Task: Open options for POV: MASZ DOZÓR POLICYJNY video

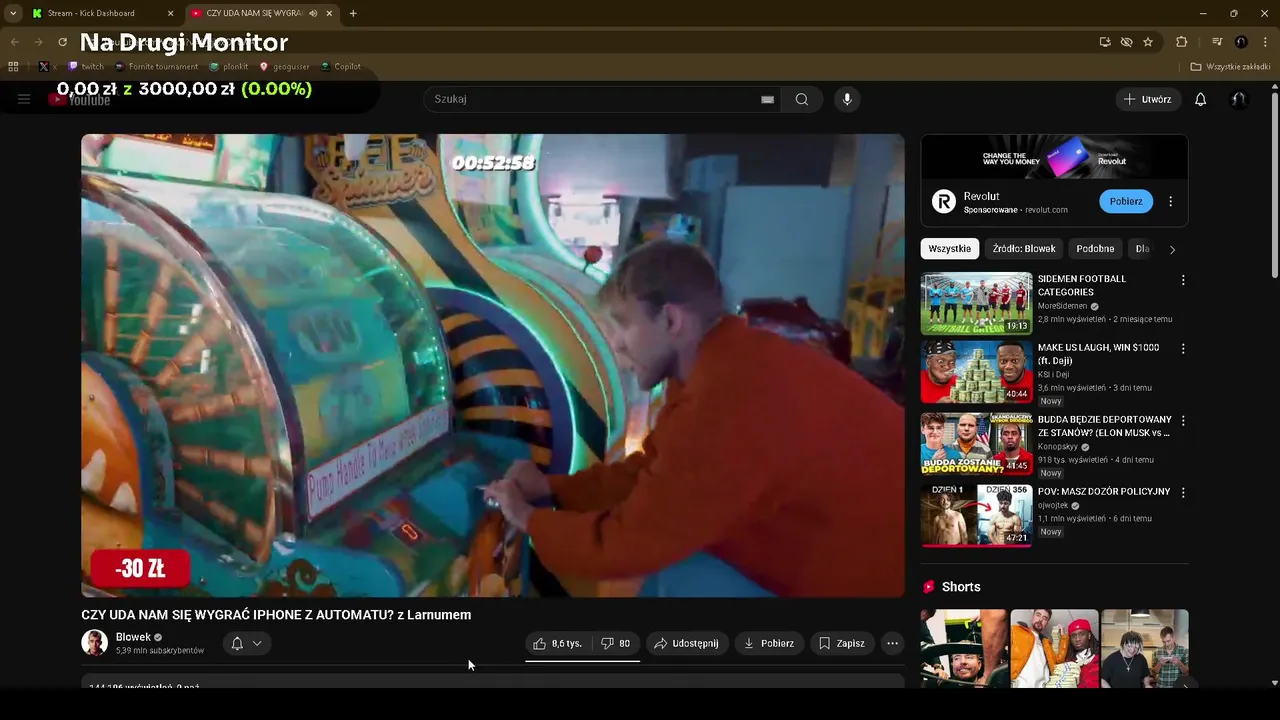Action: (1183, 493)
